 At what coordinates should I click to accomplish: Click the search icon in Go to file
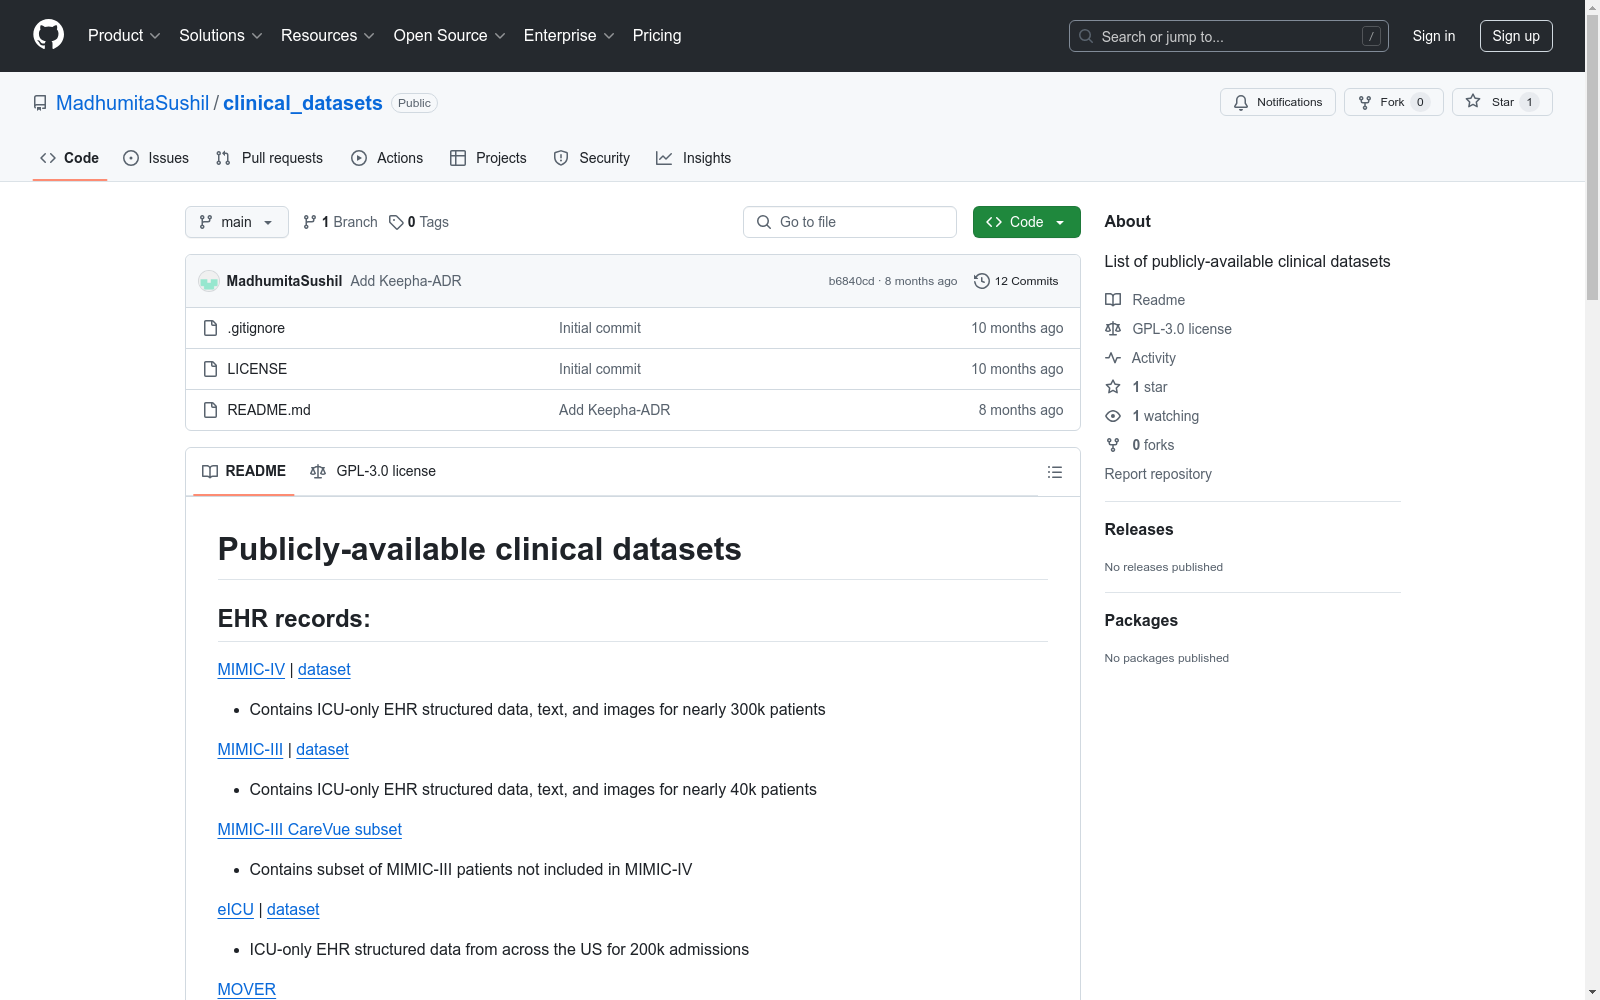click(764, 222)
